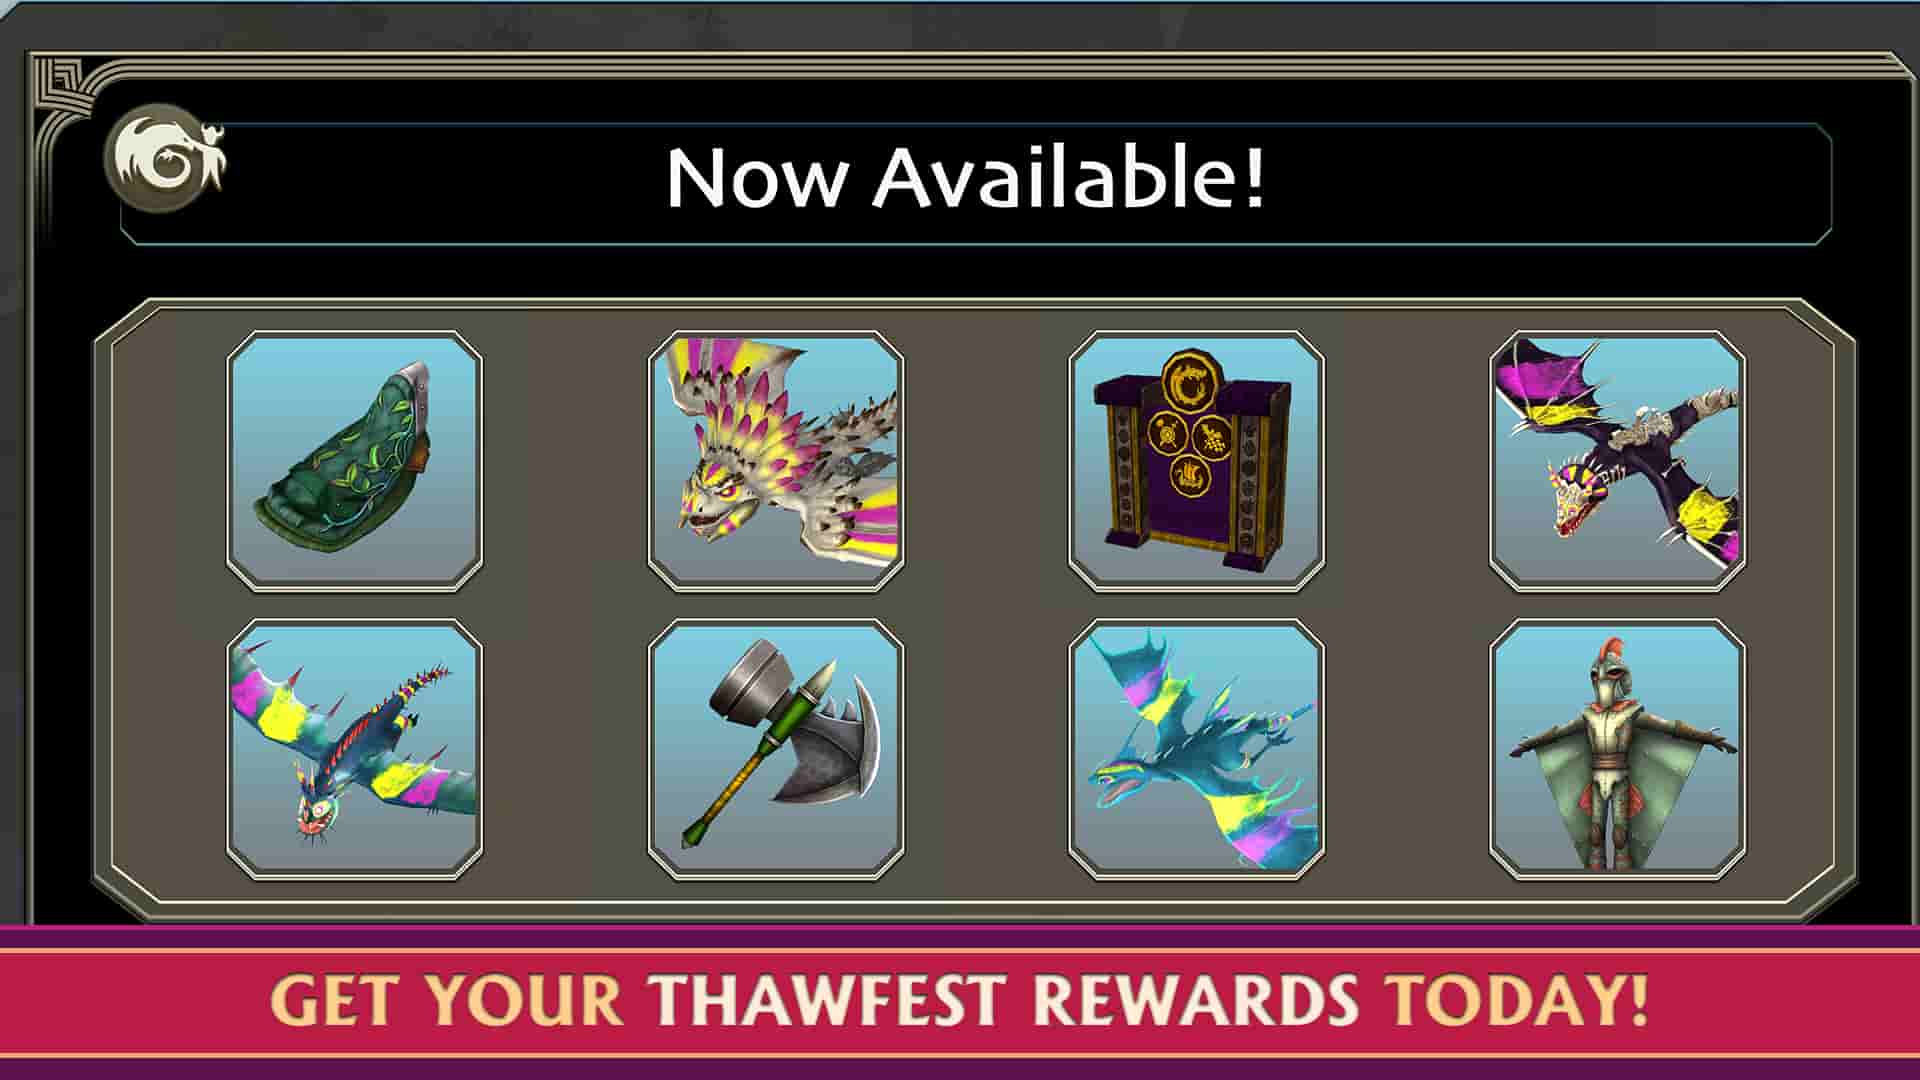Click the gold ship medallion on the purple stand

pyautogui.click(x=1190, y=474)
